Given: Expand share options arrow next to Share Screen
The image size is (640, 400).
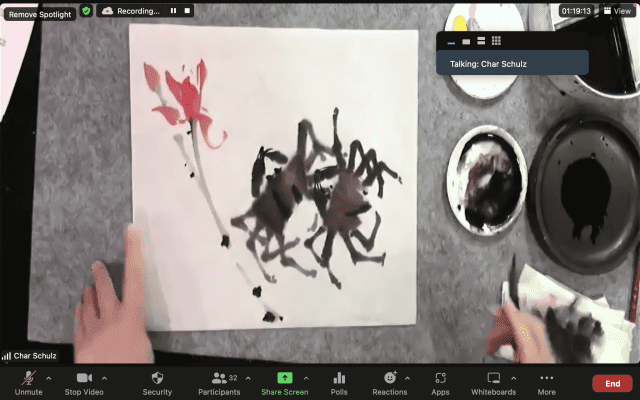Looking at the screenshot, I should (x=306, y=378).
